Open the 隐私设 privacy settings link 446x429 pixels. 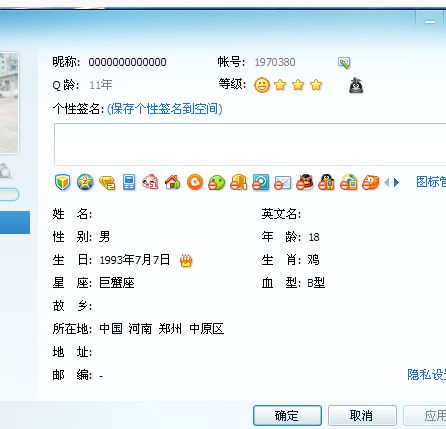427,375
